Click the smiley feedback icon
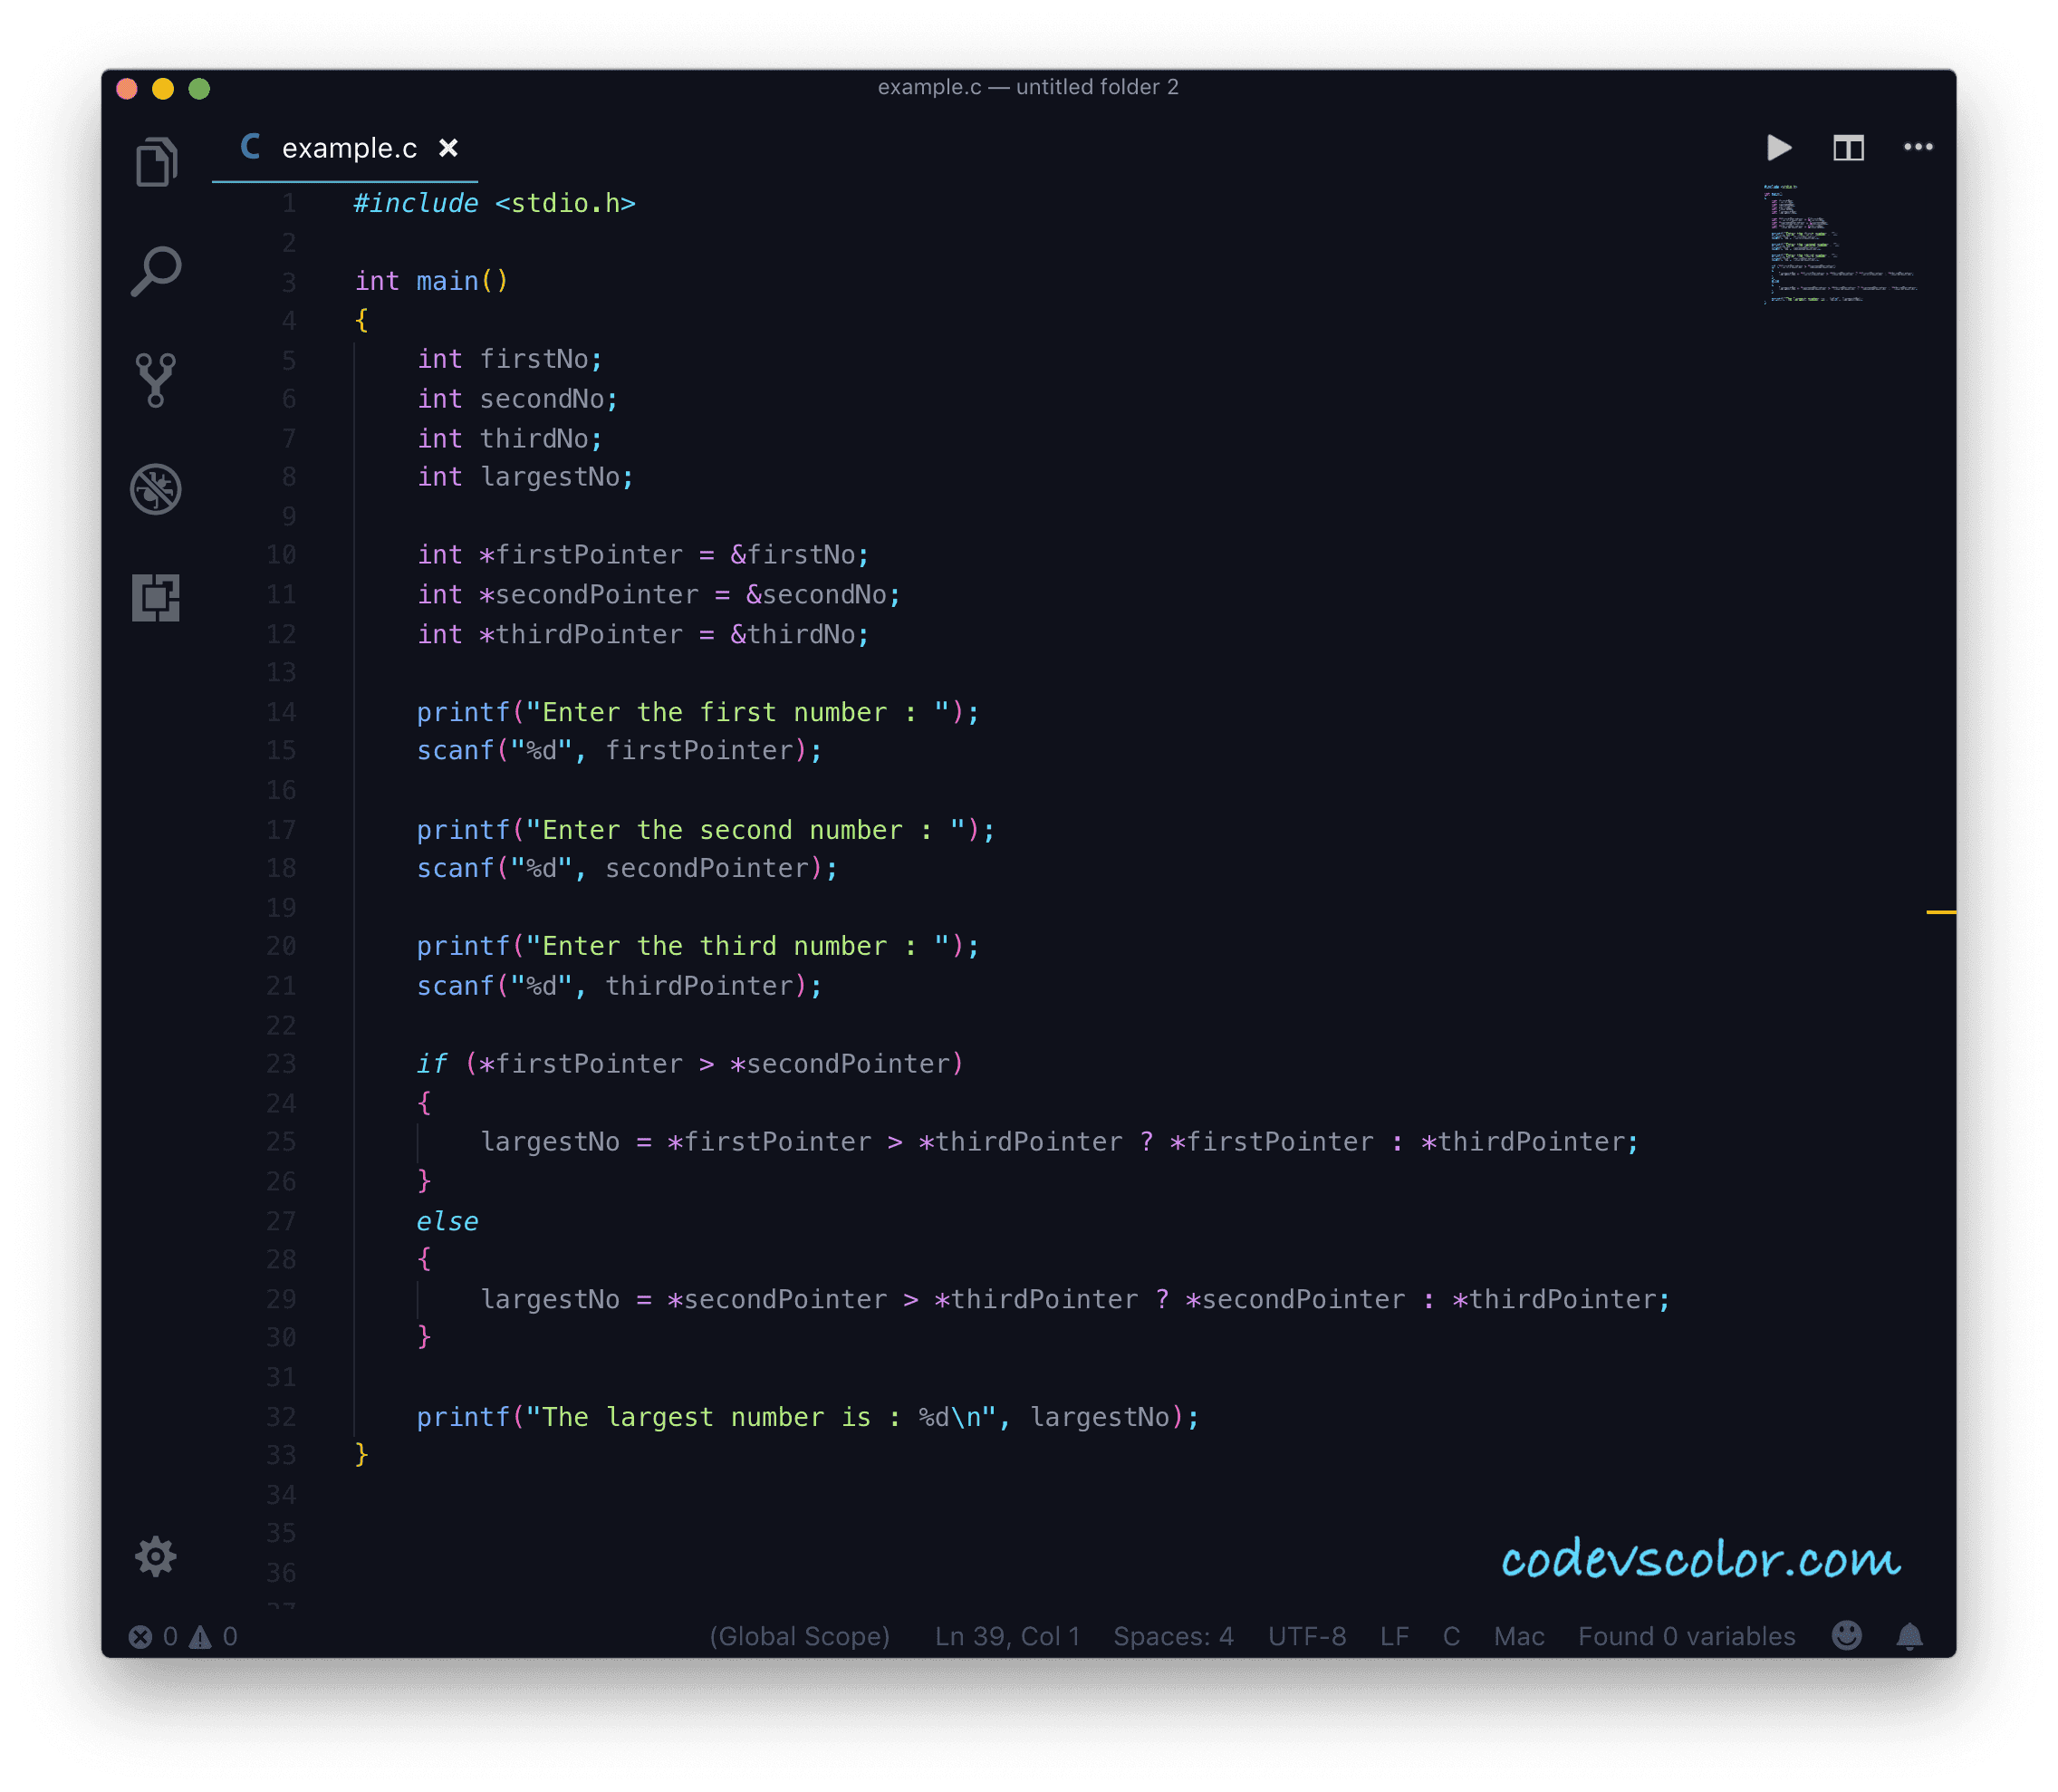The height and width of the screenshot is (1792, 2058). coord(1846,1636)
